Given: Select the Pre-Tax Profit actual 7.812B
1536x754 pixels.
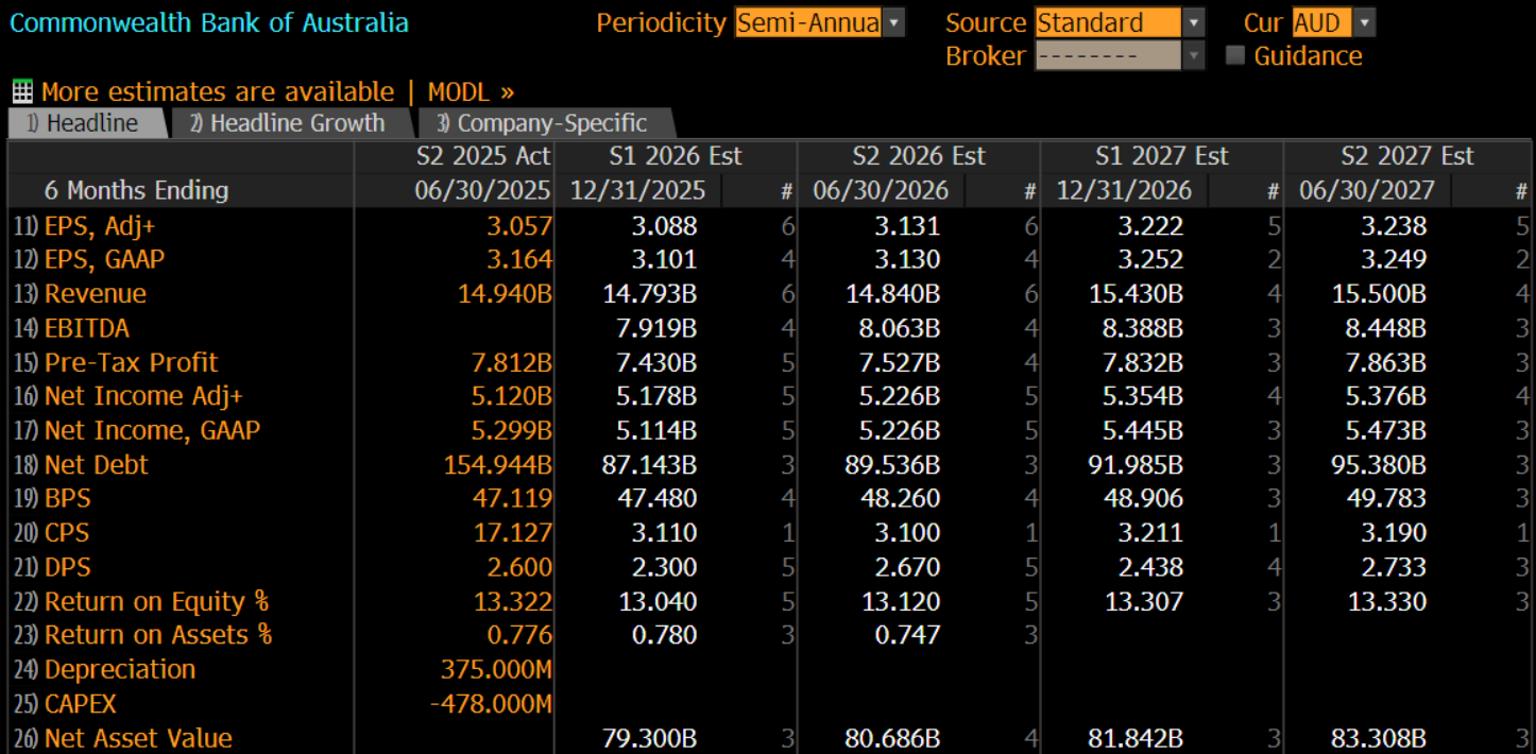Looking at the screenshot, I should point(511,362).
